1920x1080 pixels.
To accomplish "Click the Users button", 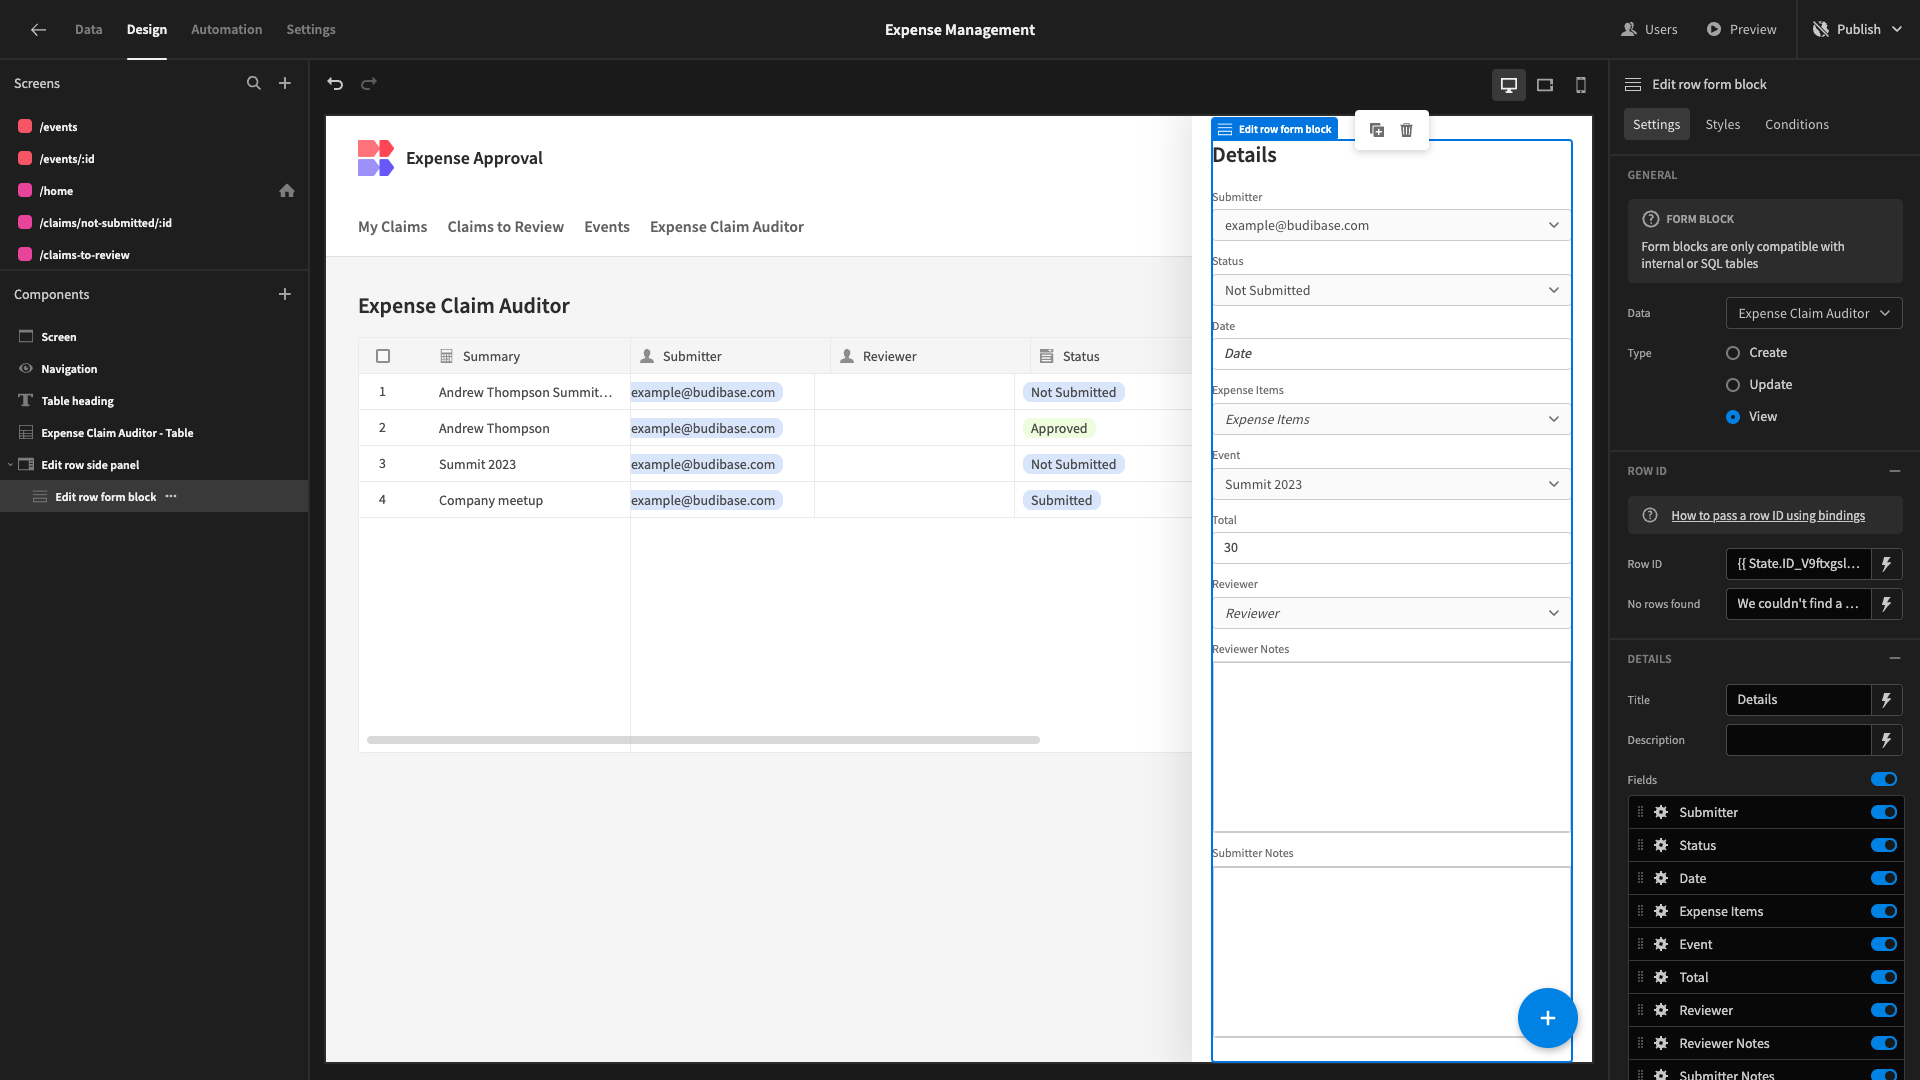I will [x=1650, y=30].
